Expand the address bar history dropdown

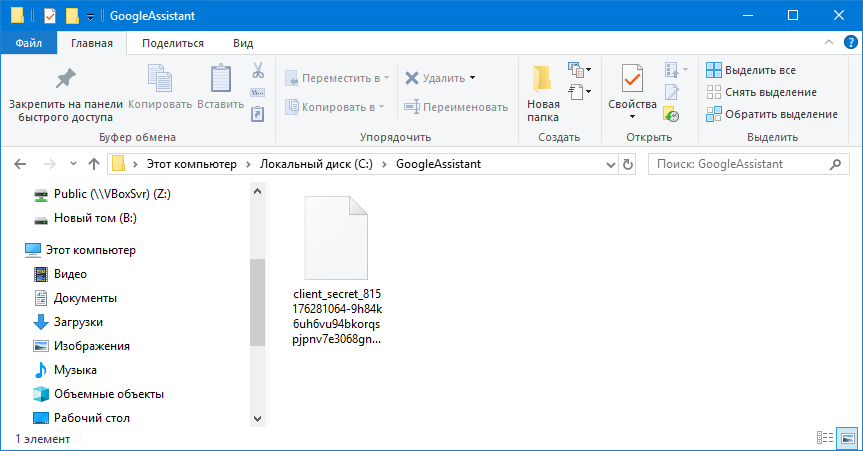click(x=610, y=164)
